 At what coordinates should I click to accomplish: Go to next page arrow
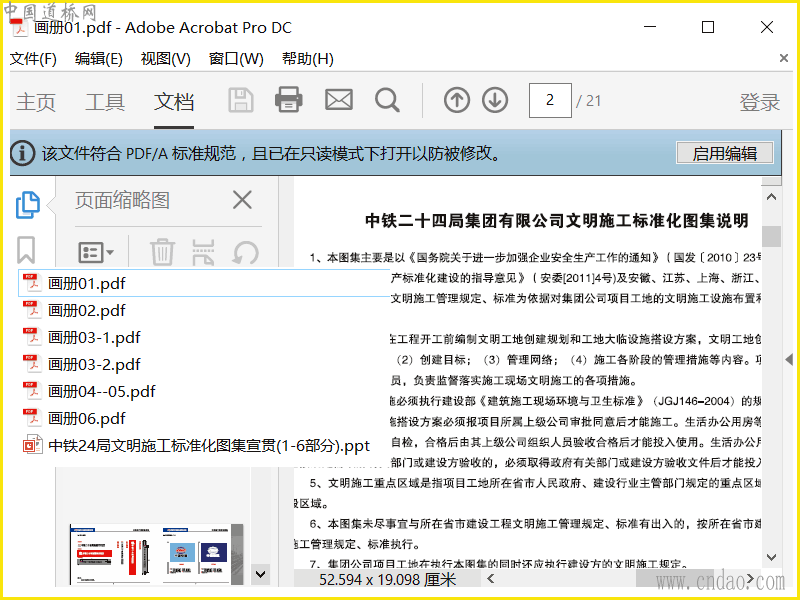[x=495, y=100]
